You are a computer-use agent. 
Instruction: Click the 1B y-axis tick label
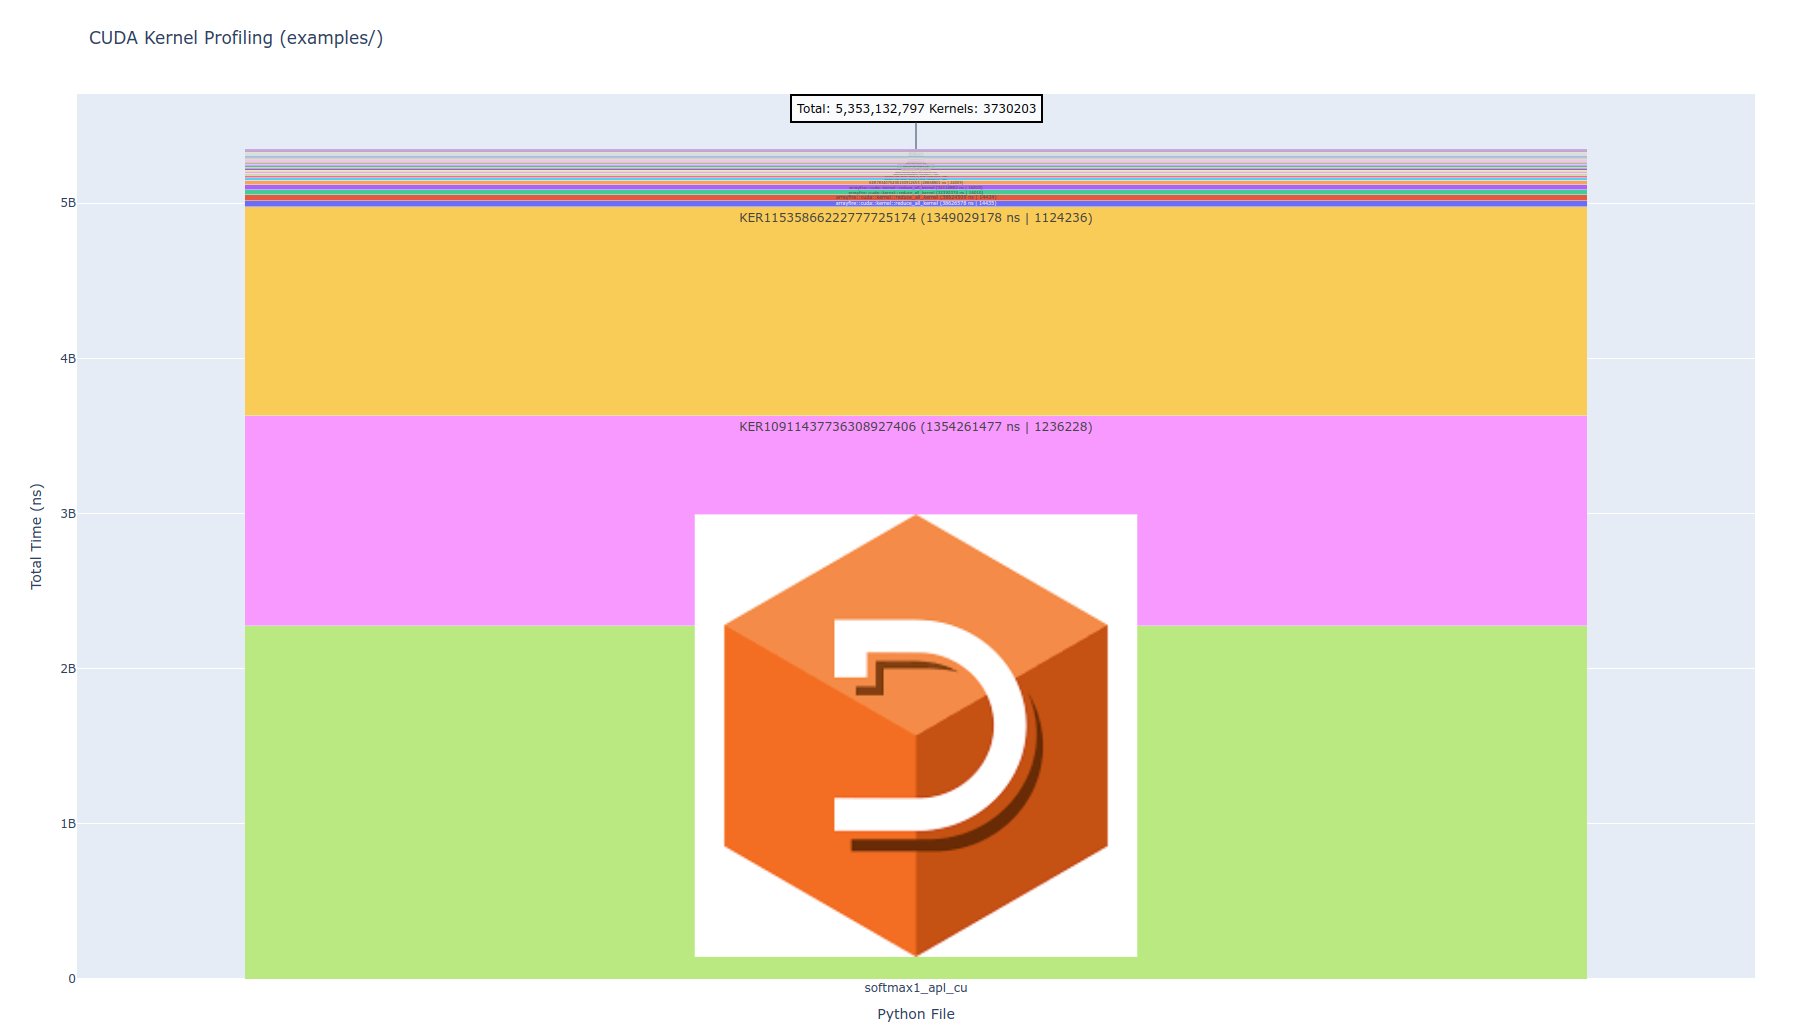(68, 823)
